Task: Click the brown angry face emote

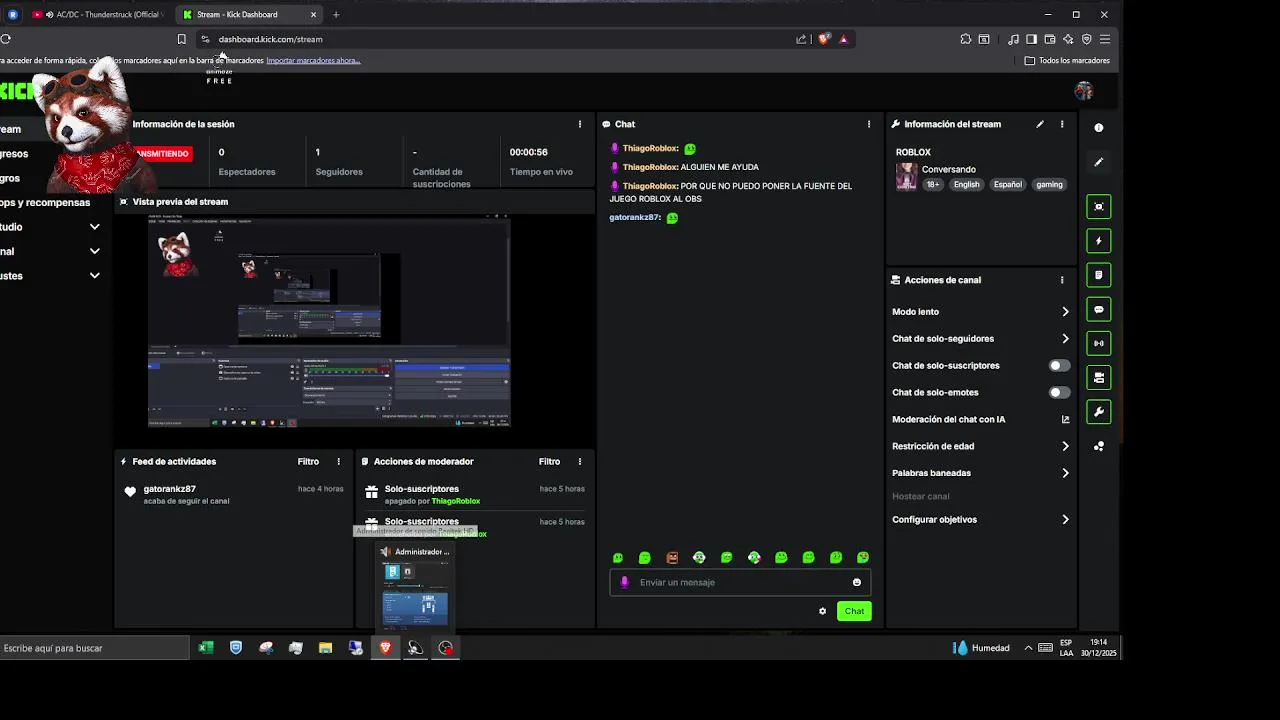Action: 672,557
